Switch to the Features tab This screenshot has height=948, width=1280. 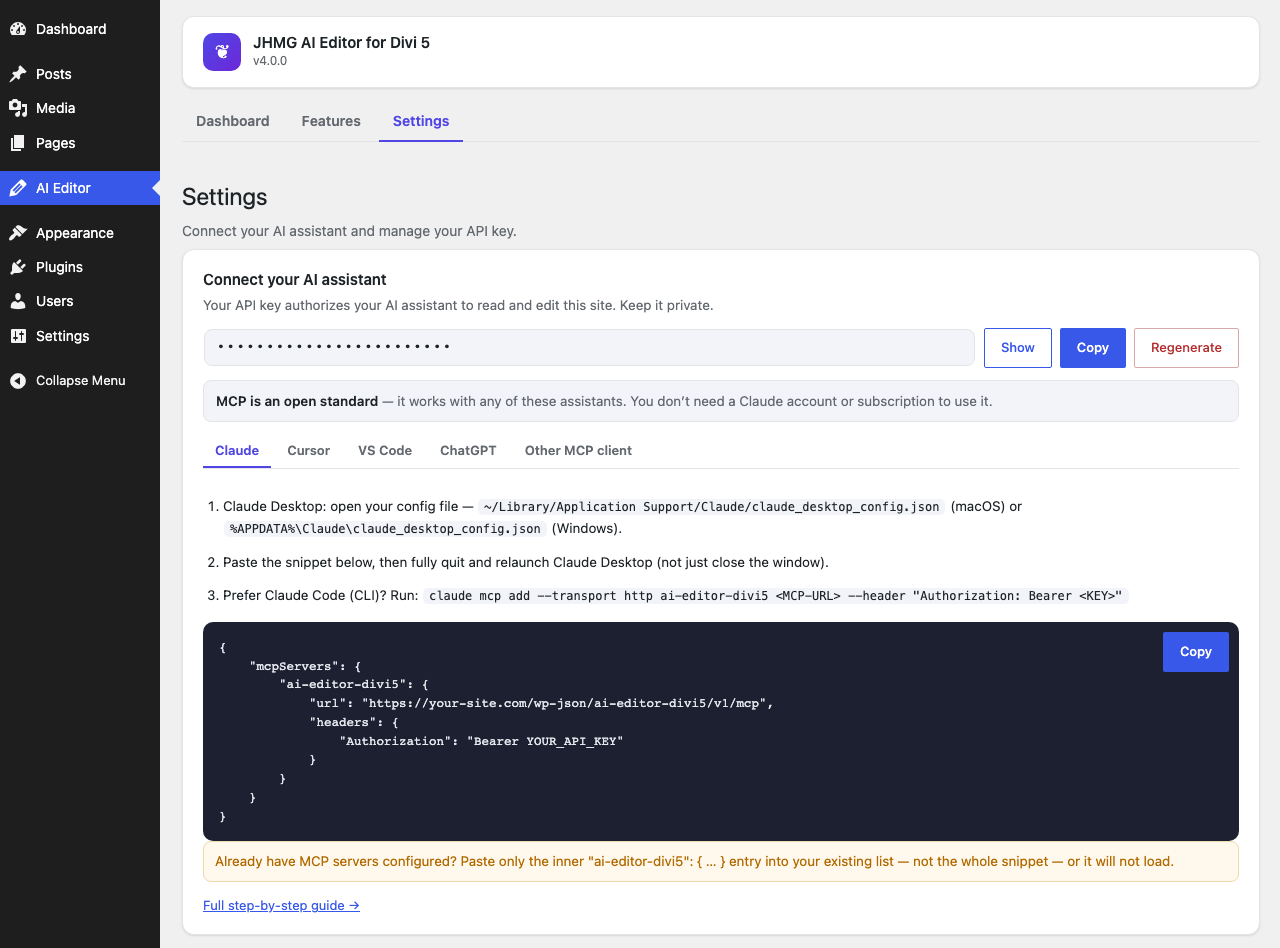(x=331, y=121)
